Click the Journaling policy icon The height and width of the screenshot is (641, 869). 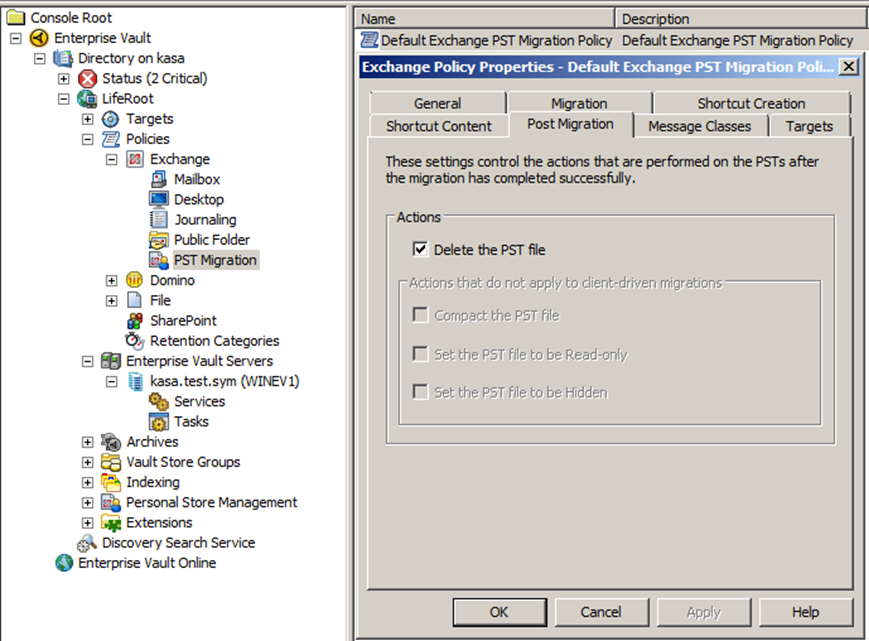coord(159,219)
